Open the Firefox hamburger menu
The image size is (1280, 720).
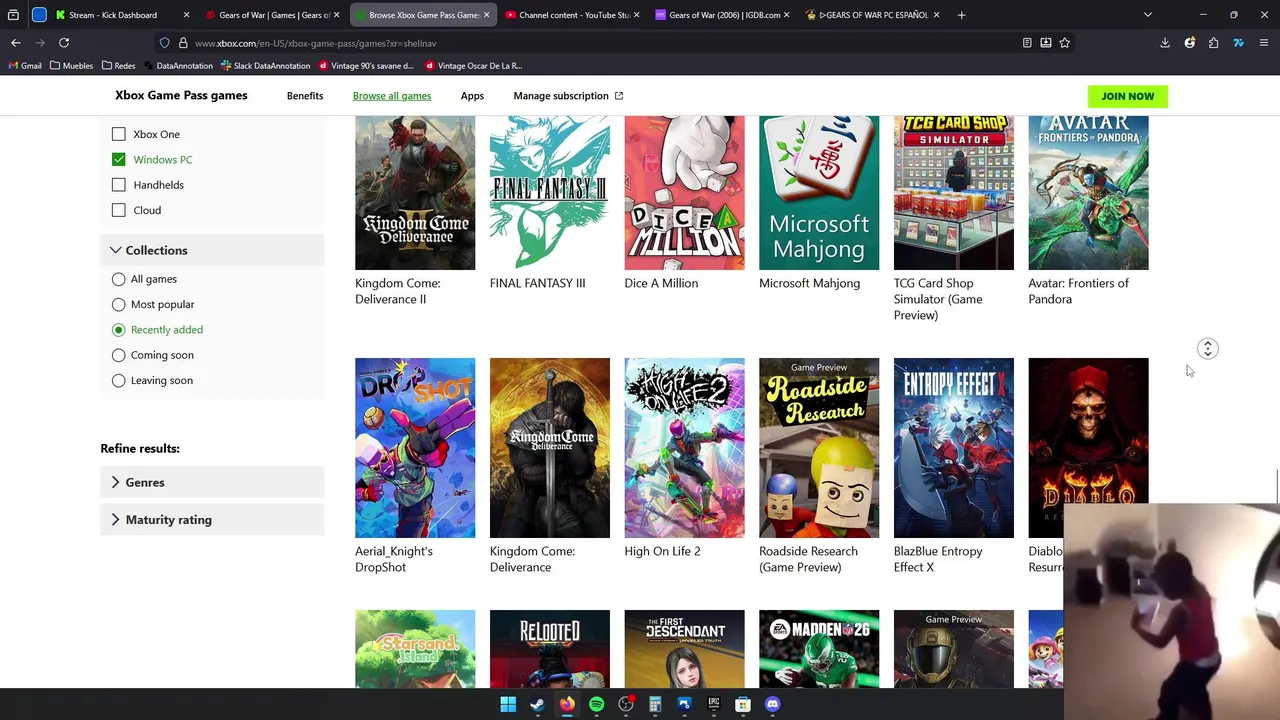(x=1264, y=43)
